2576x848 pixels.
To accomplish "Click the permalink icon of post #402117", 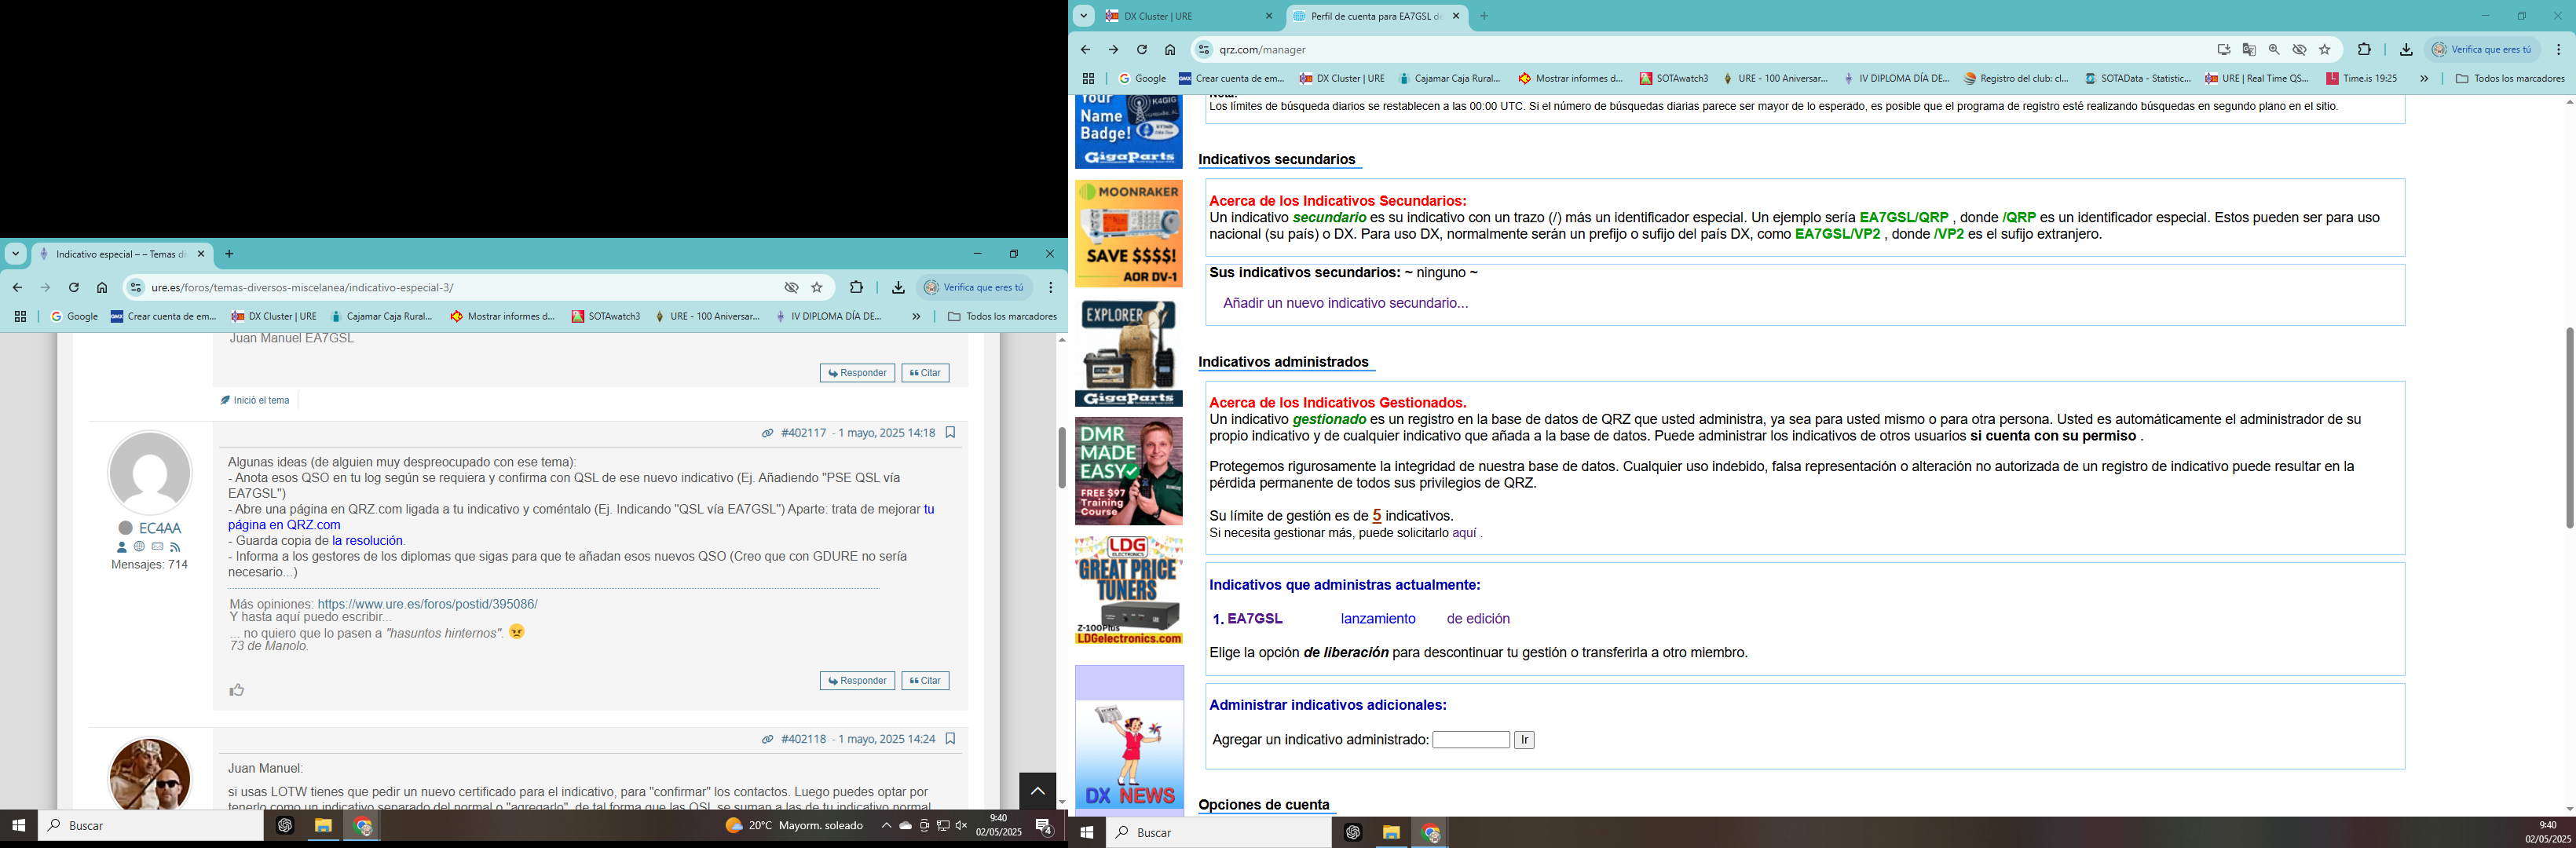I will click(768, 433).
